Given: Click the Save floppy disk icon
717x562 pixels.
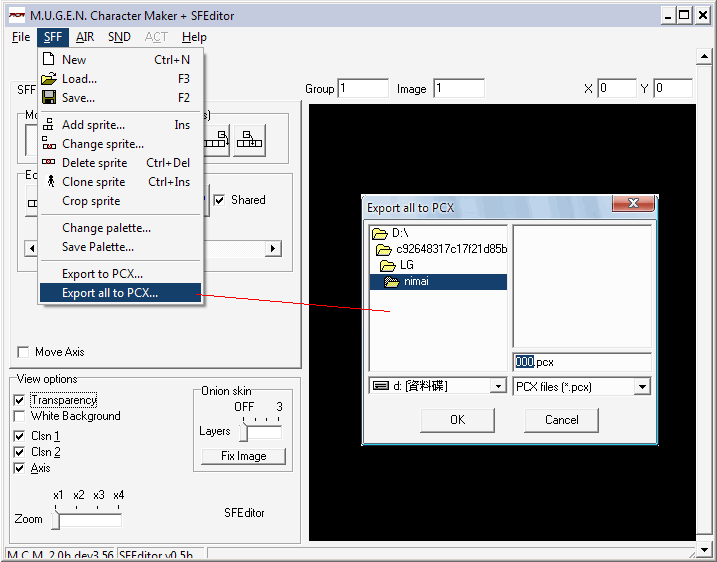Looking at the screenshot, I should [48, 97].
